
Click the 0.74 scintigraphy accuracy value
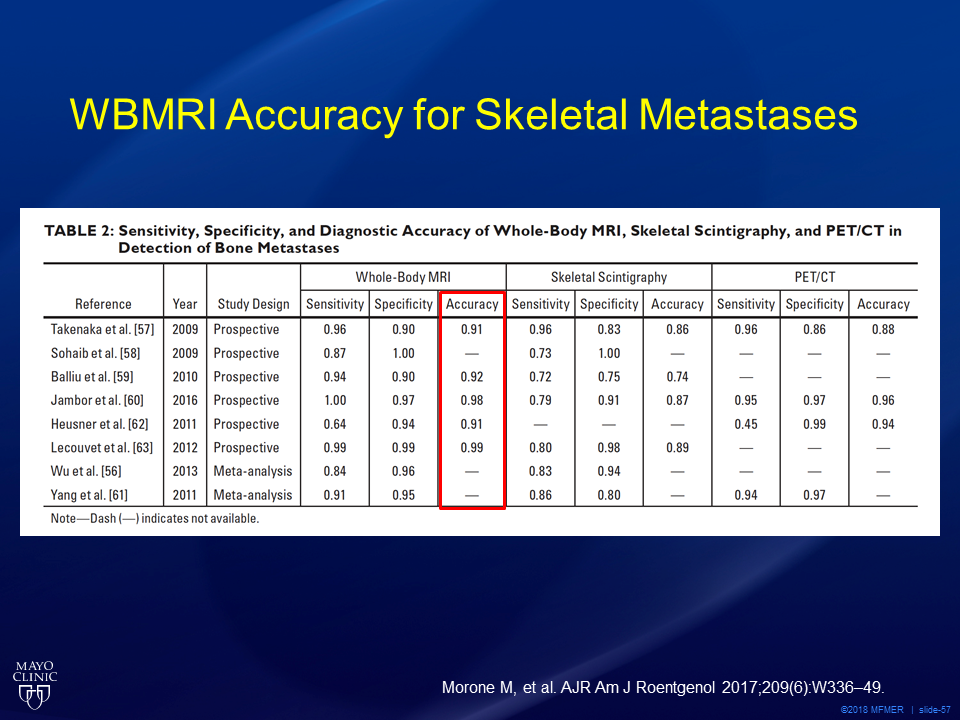(677, 377)
